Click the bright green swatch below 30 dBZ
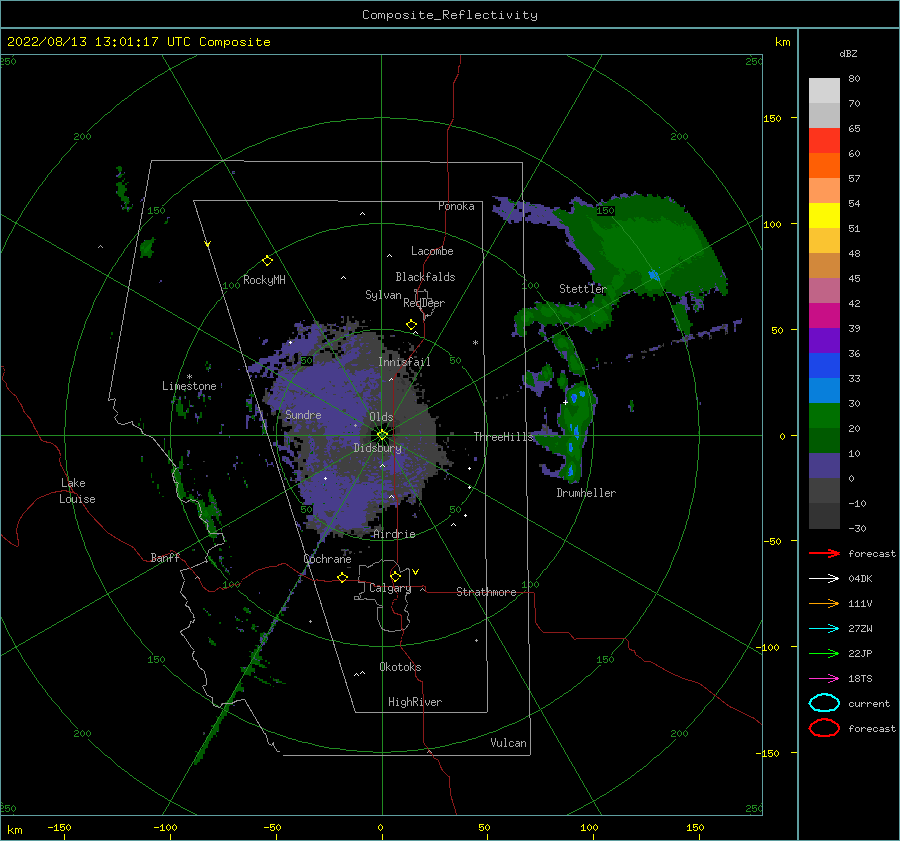 [824, 415]
